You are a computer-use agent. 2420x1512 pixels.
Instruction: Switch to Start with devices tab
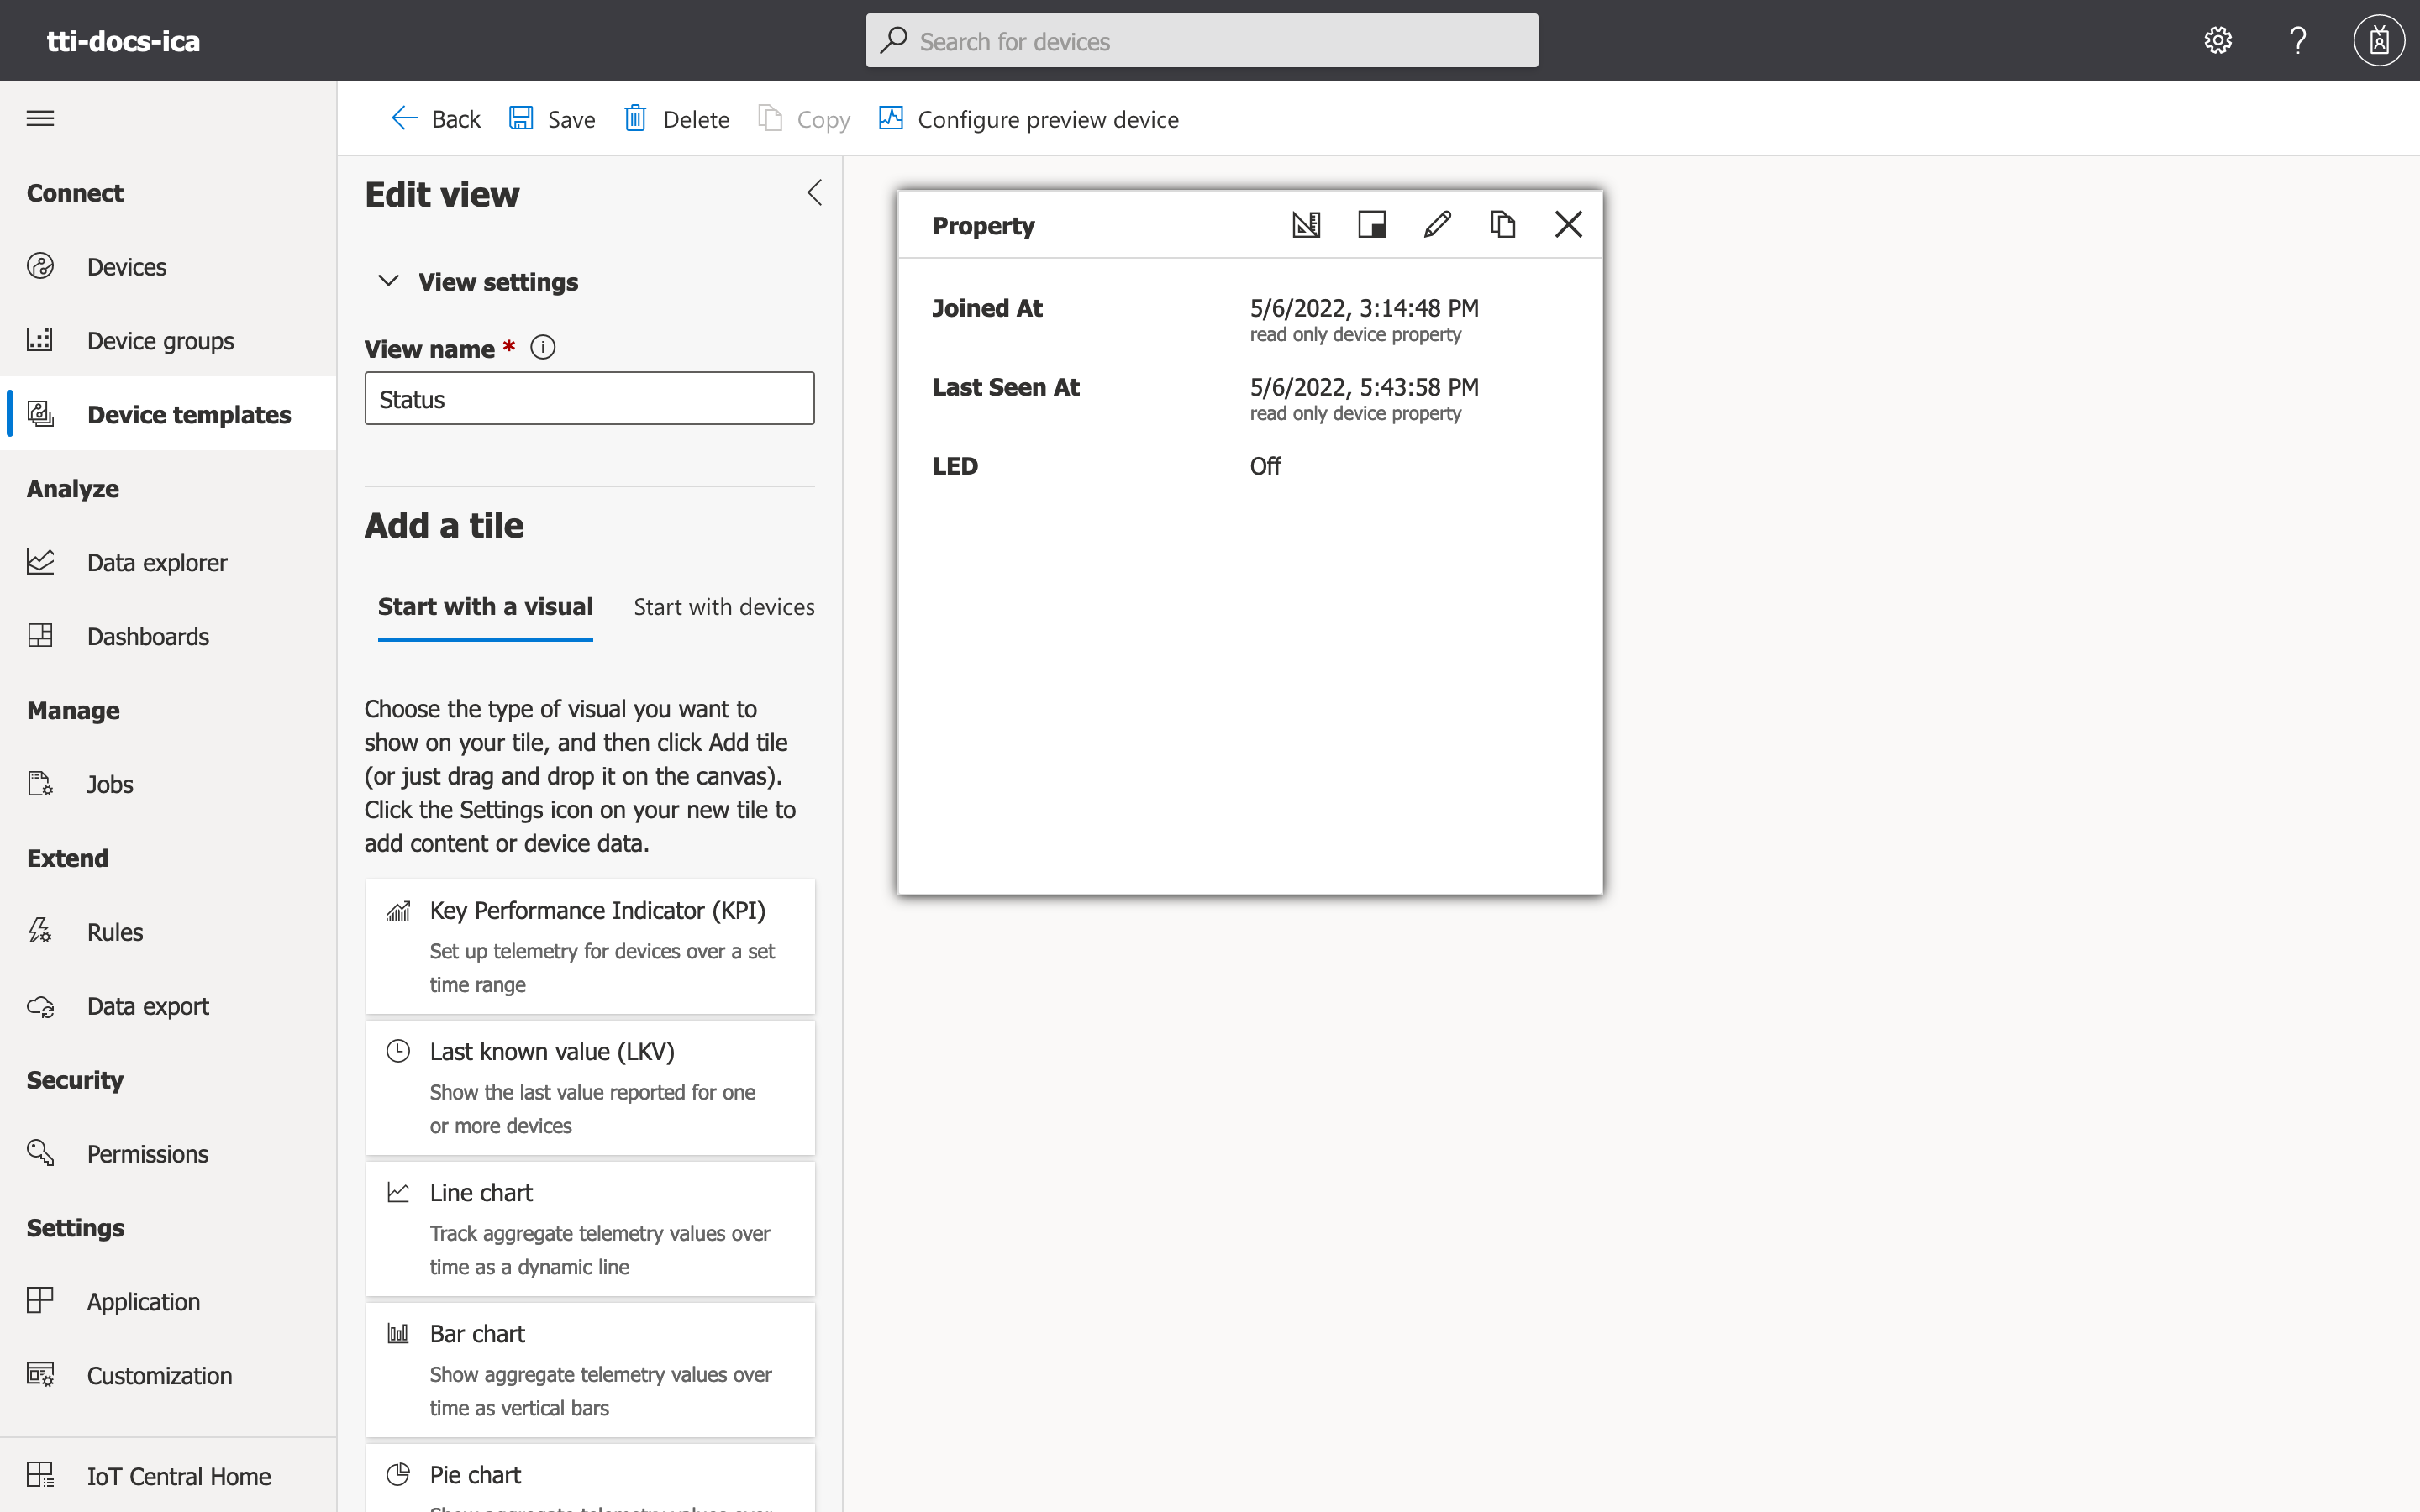pos(723,607)
